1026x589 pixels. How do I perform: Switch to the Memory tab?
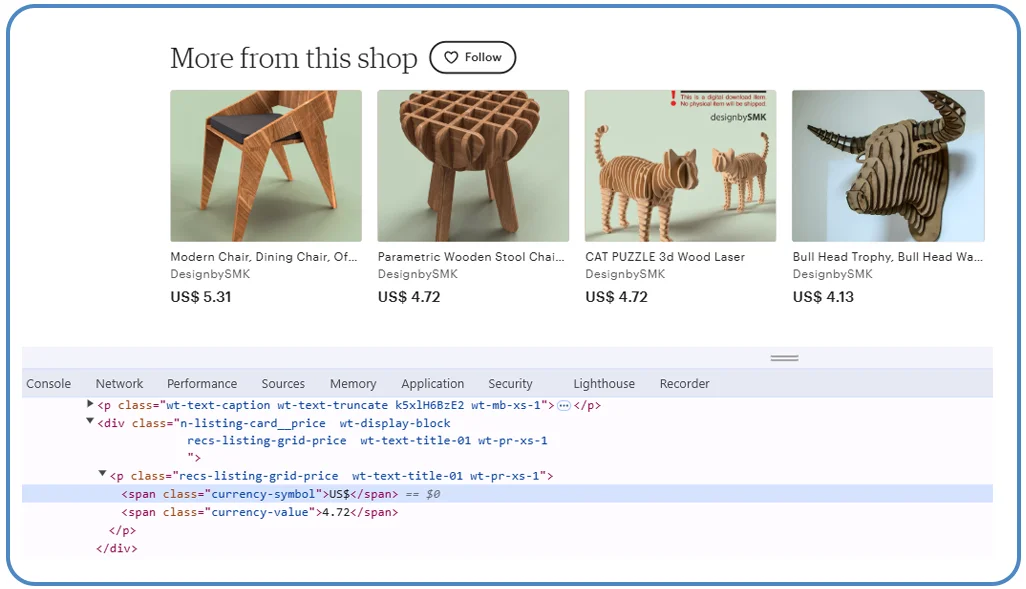[352, 383]
